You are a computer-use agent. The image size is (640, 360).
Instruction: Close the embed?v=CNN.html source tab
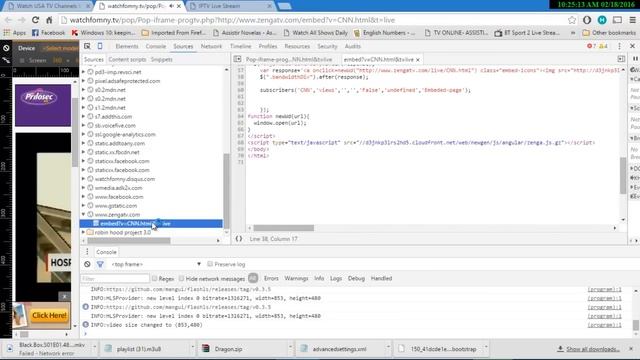pos(418,60)
